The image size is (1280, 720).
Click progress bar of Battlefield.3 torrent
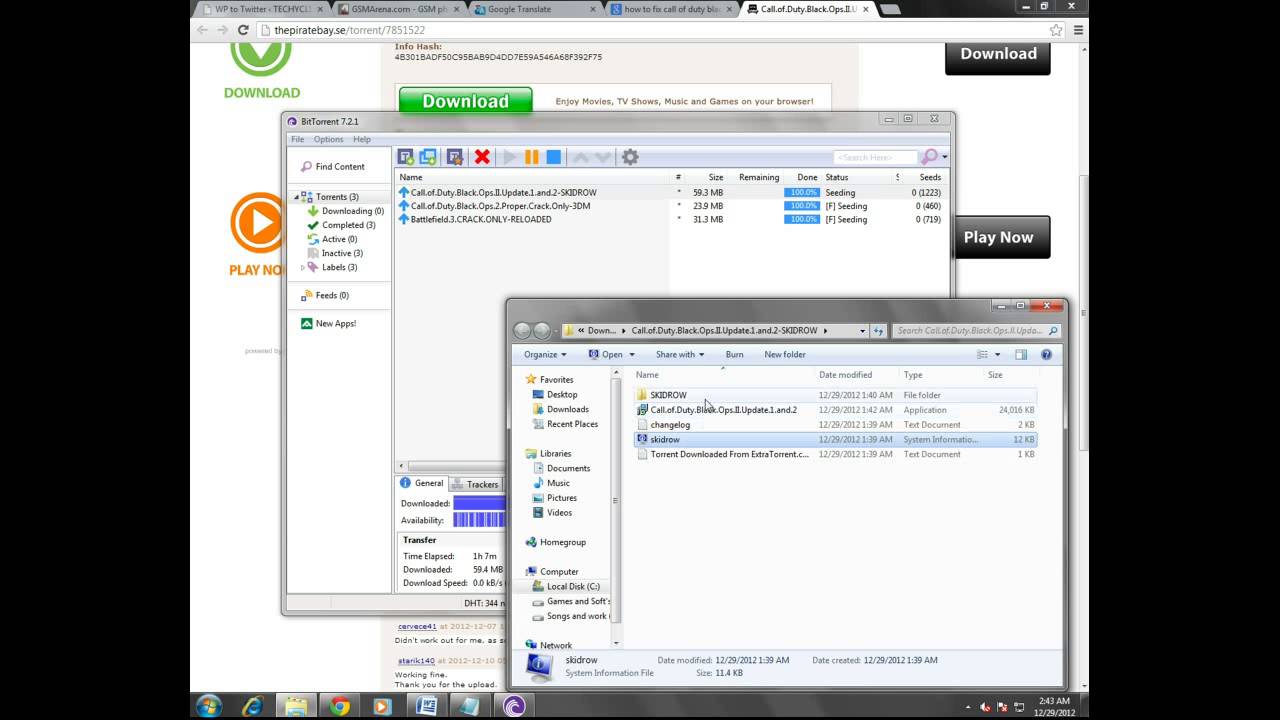pyautogui.click(x=802, y=219)
